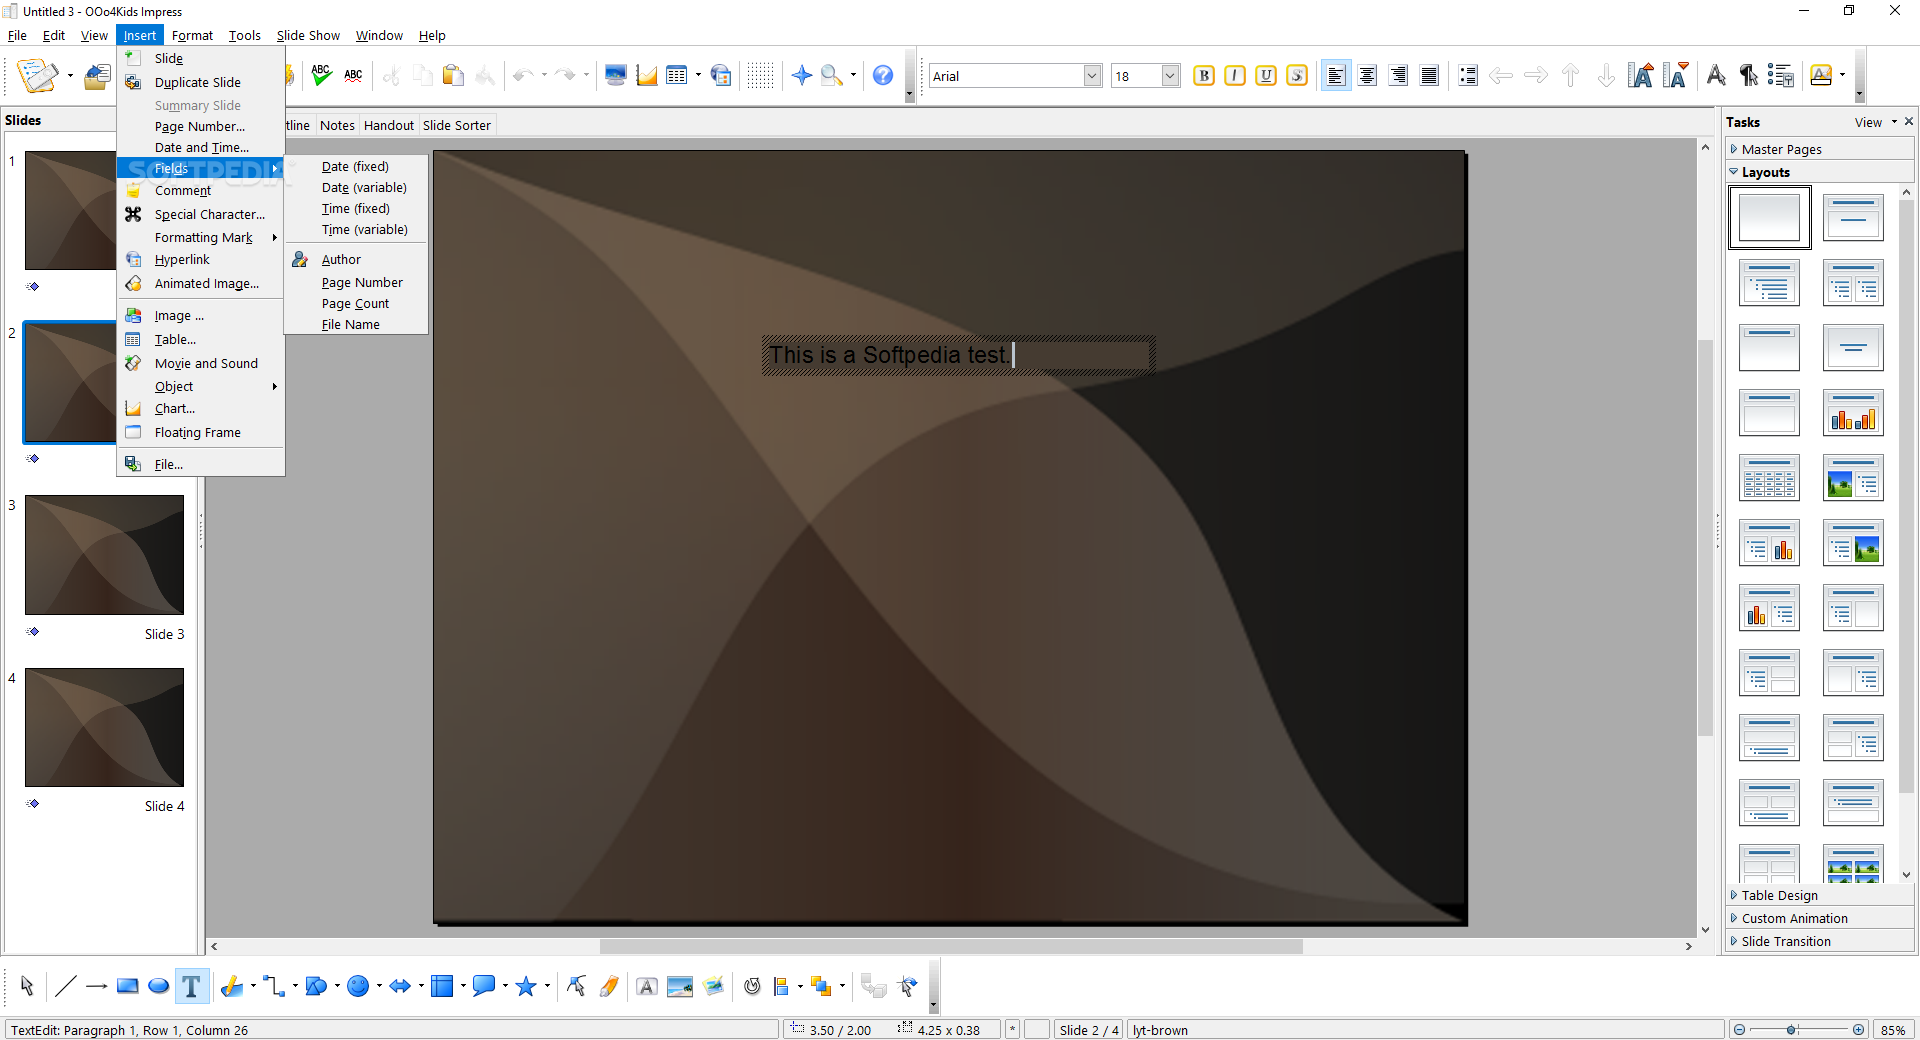Viewport: 1920px width, 1040px height.
Task: Click the zoom out minus button
Action: click(x=1739, y=1029)
